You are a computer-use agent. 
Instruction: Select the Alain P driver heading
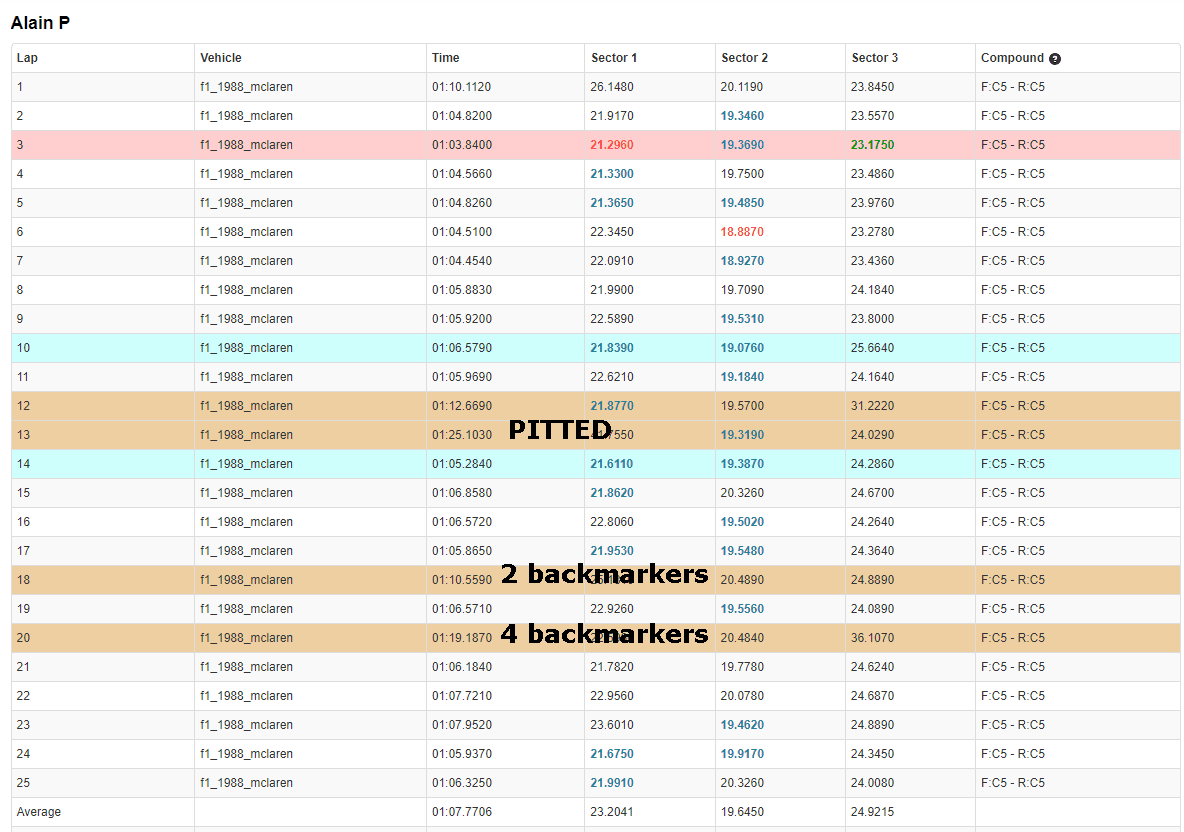point(40,23)
